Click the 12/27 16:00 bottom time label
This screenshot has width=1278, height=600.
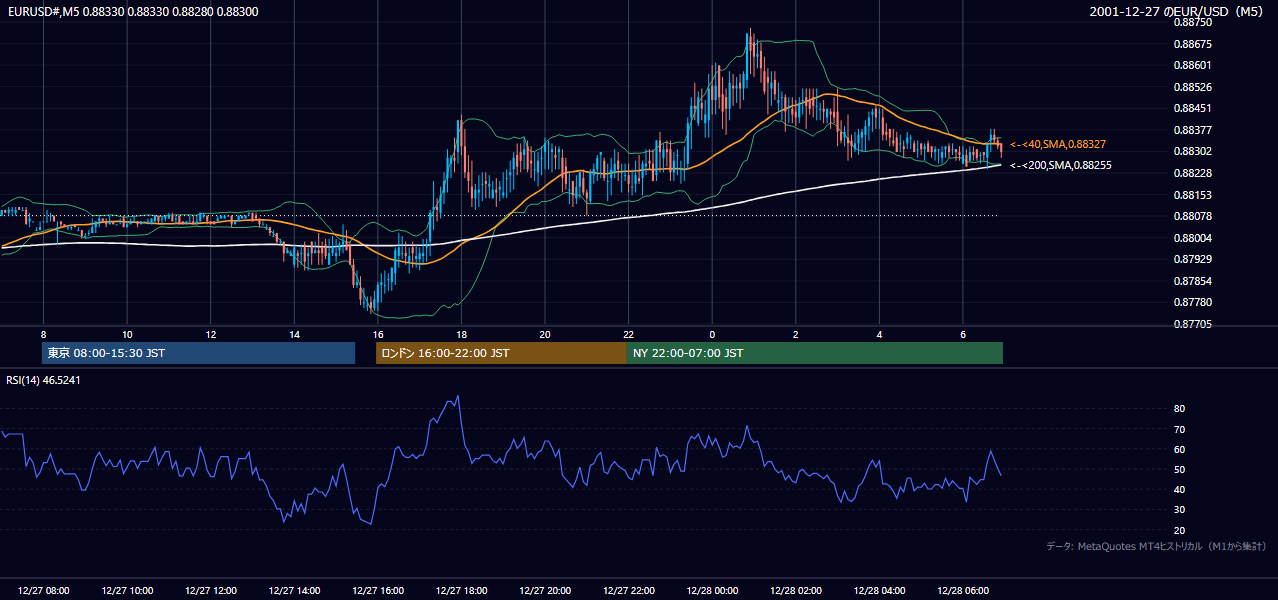[x=378, y=591]
